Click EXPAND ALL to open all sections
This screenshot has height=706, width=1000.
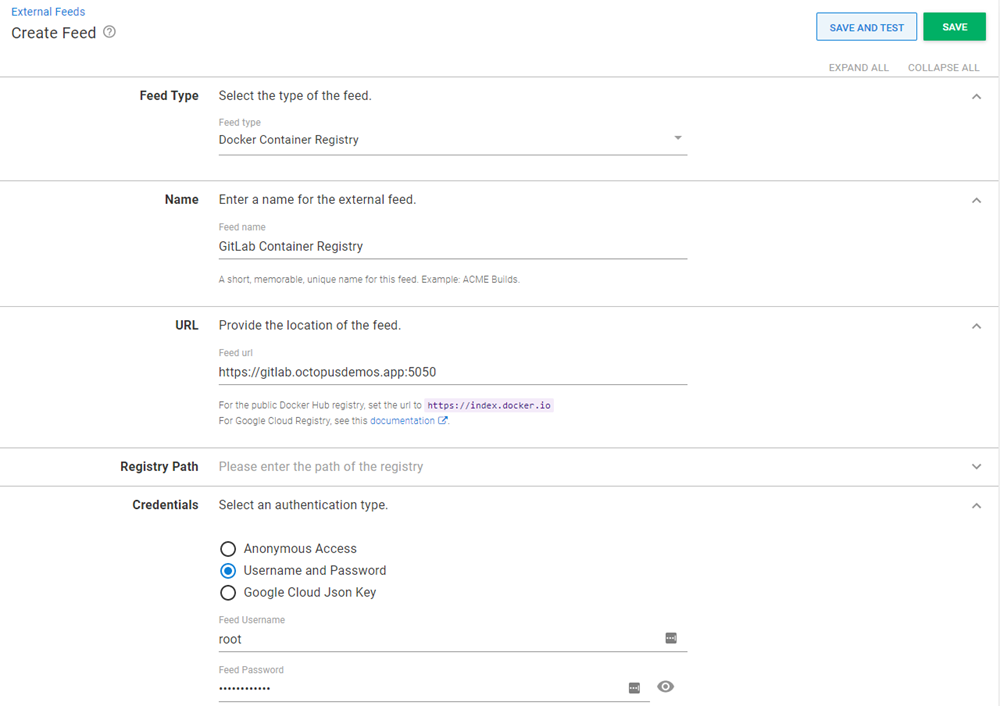pyautogui.click(x=858, y=67)
